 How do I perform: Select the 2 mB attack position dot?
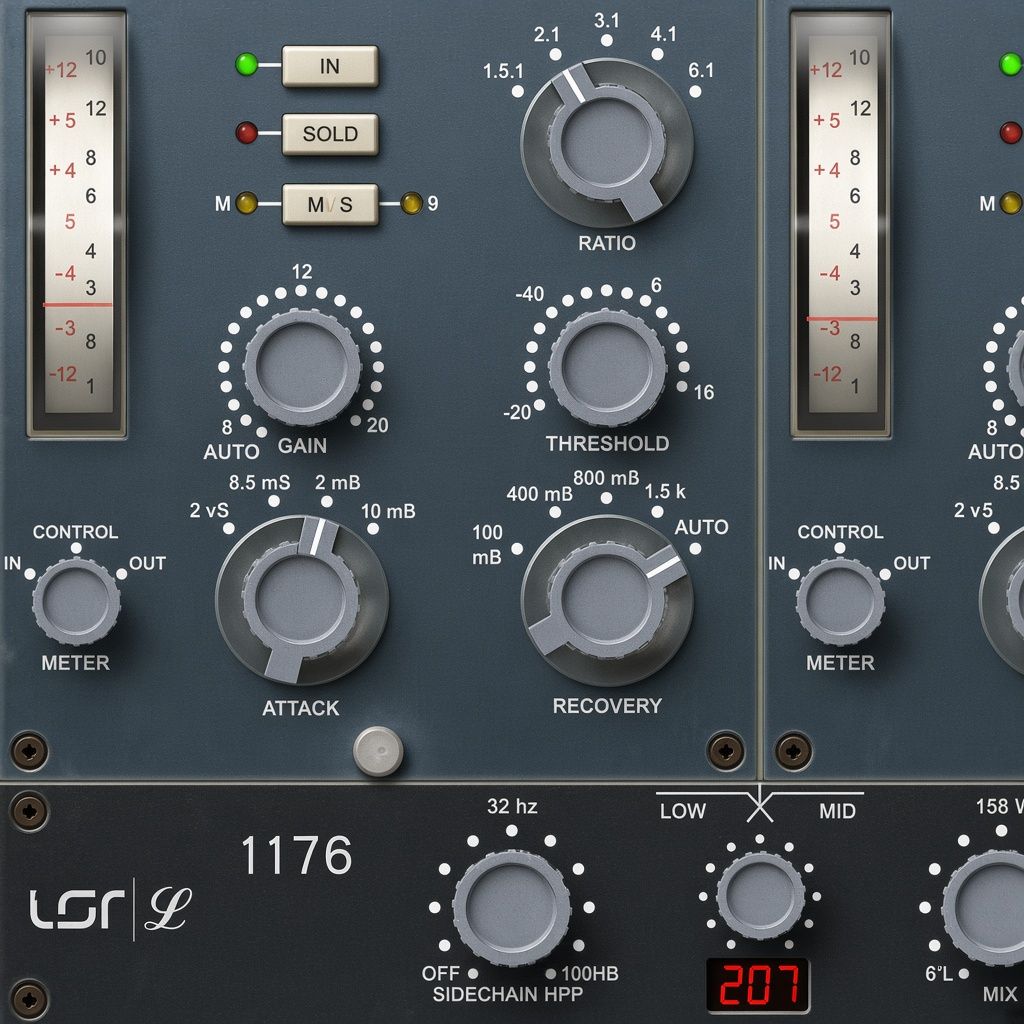[327, 501]
